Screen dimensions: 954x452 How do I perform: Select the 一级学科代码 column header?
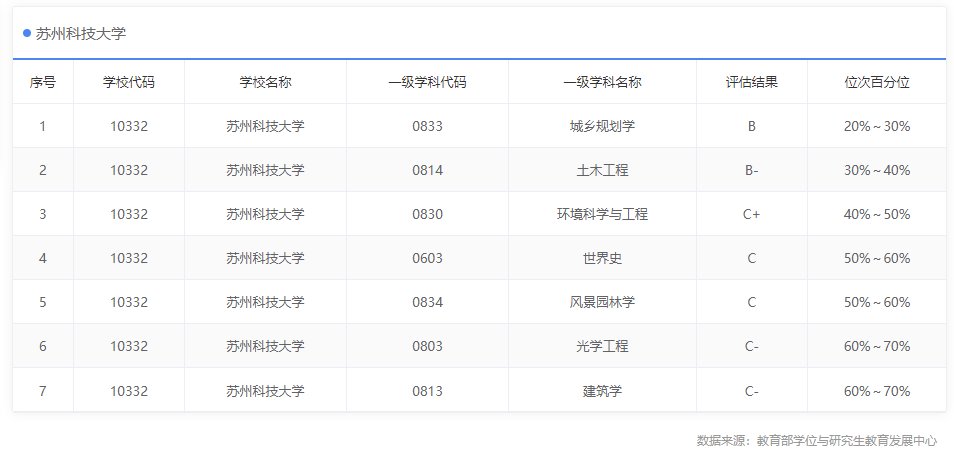pos(427,82)
